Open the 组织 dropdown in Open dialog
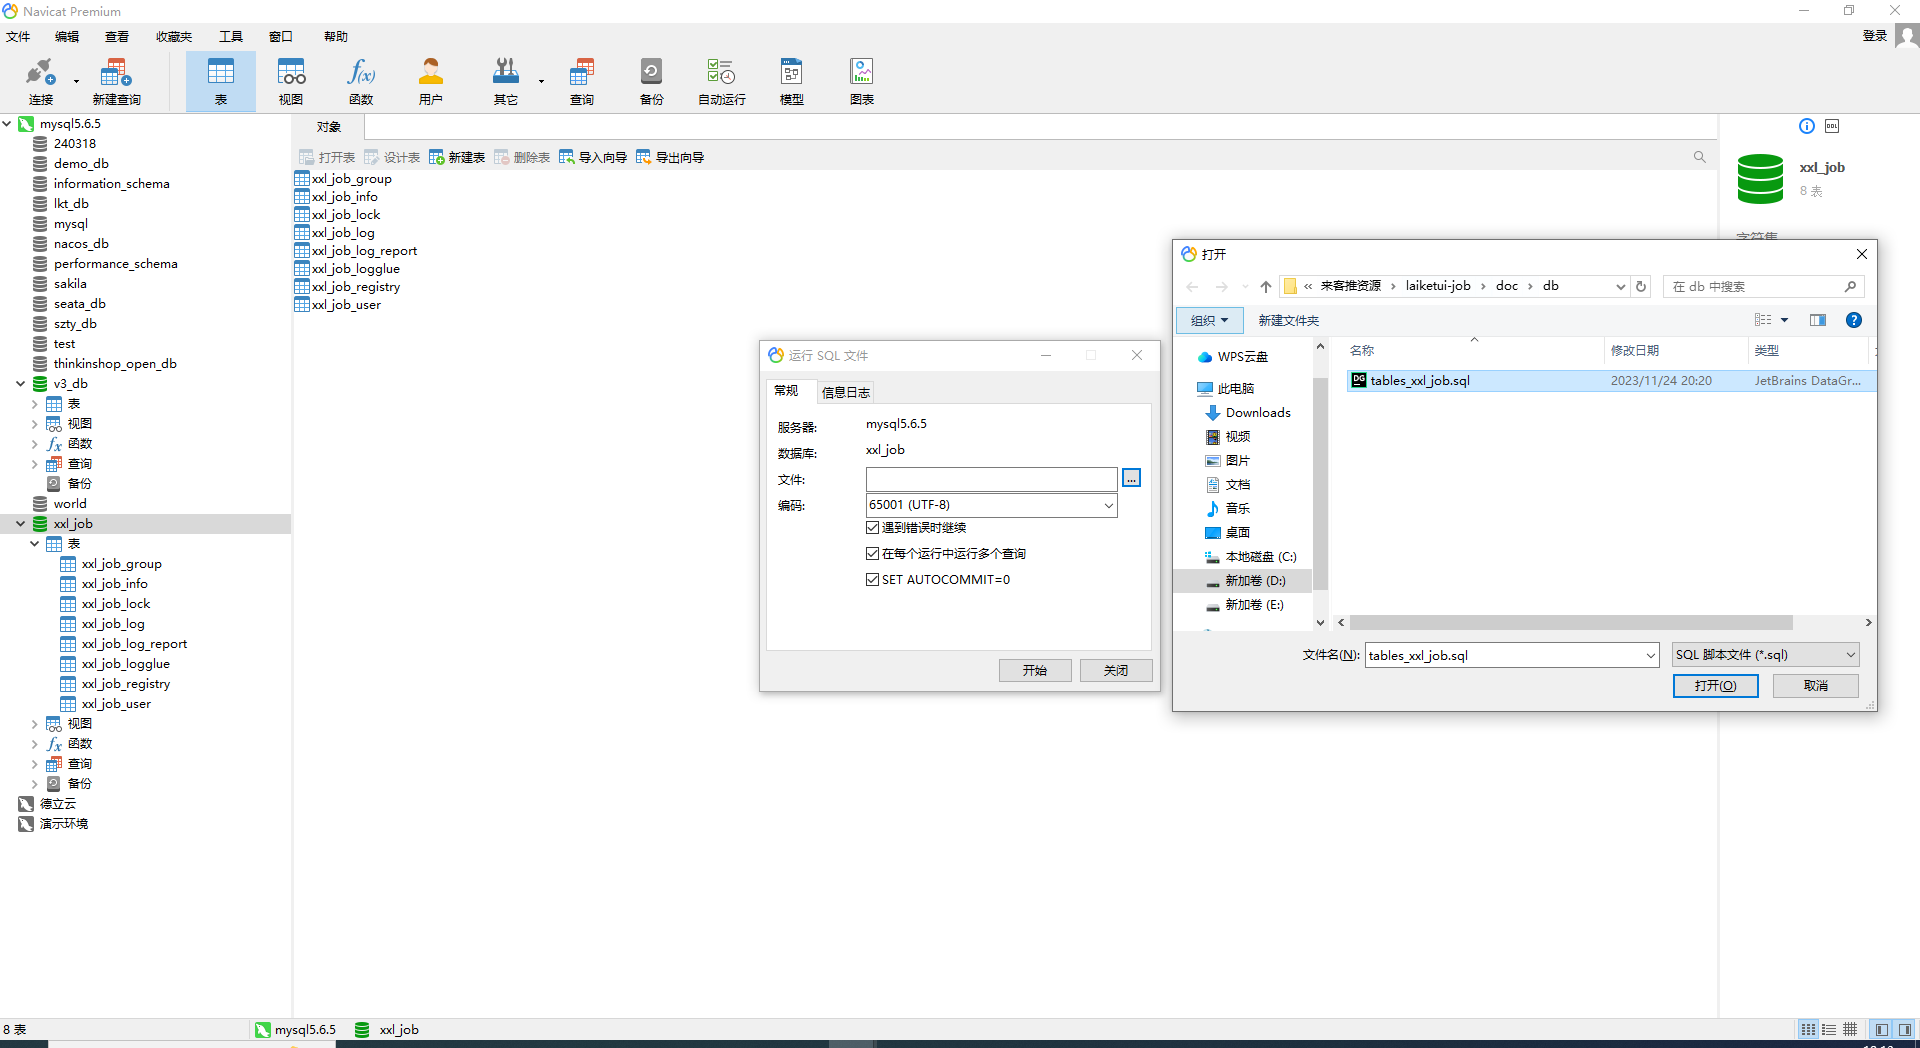Screen dimensions: 1920x1048 [1209, 320]
